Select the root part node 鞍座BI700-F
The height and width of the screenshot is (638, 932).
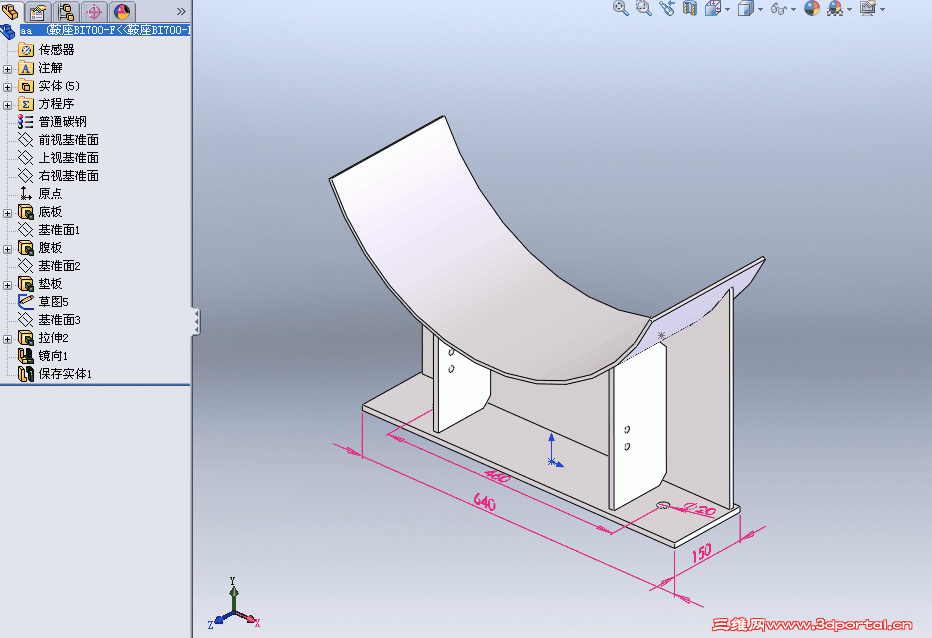(x=105, y=30)
